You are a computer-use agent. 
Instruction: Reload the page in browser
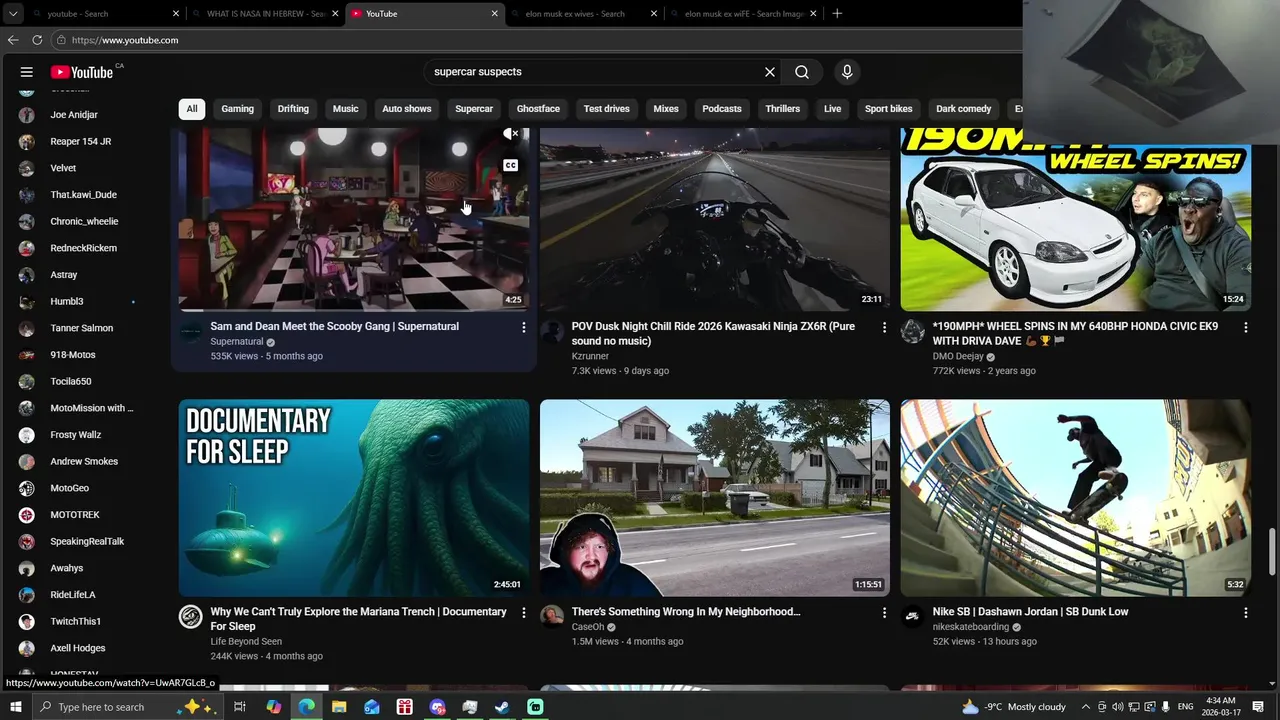click(37, 40)
